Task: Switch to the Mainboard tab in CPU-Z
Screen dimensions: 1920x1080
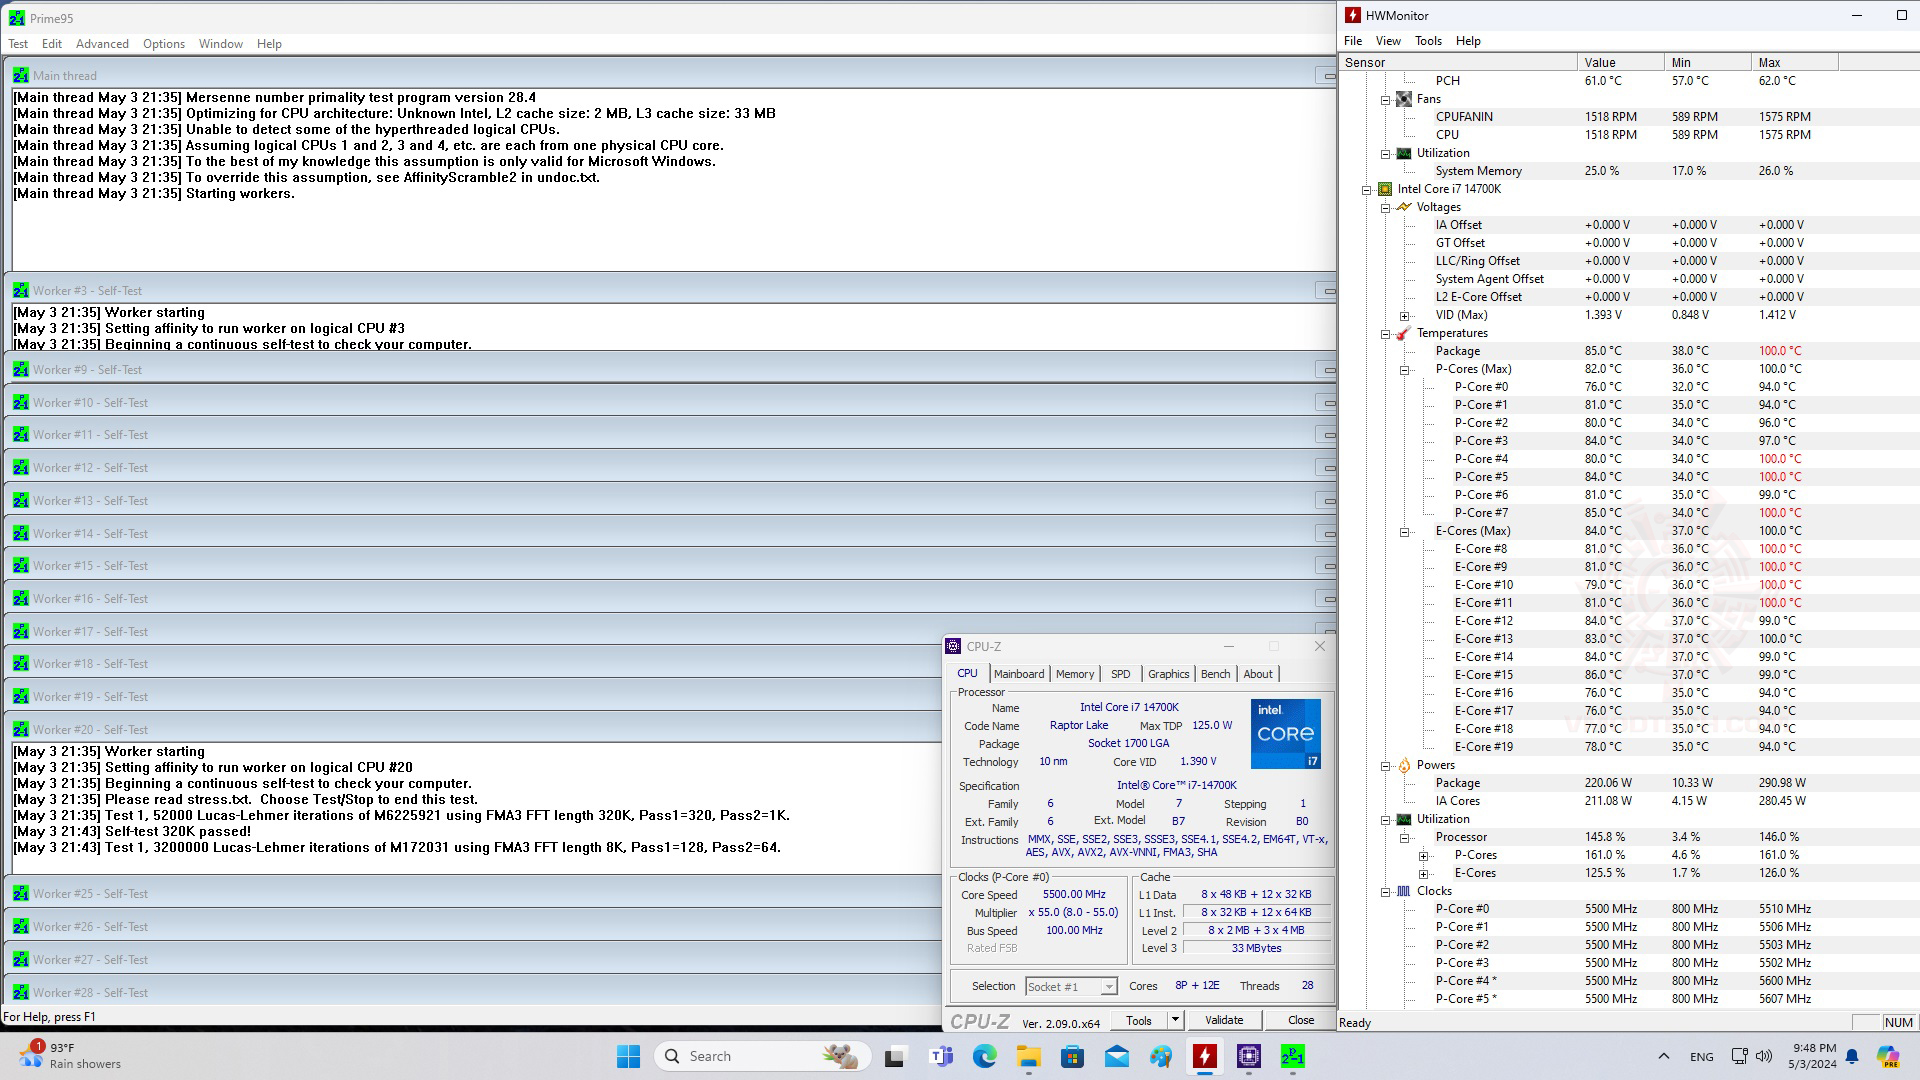Action: [x=1018, y=674]
